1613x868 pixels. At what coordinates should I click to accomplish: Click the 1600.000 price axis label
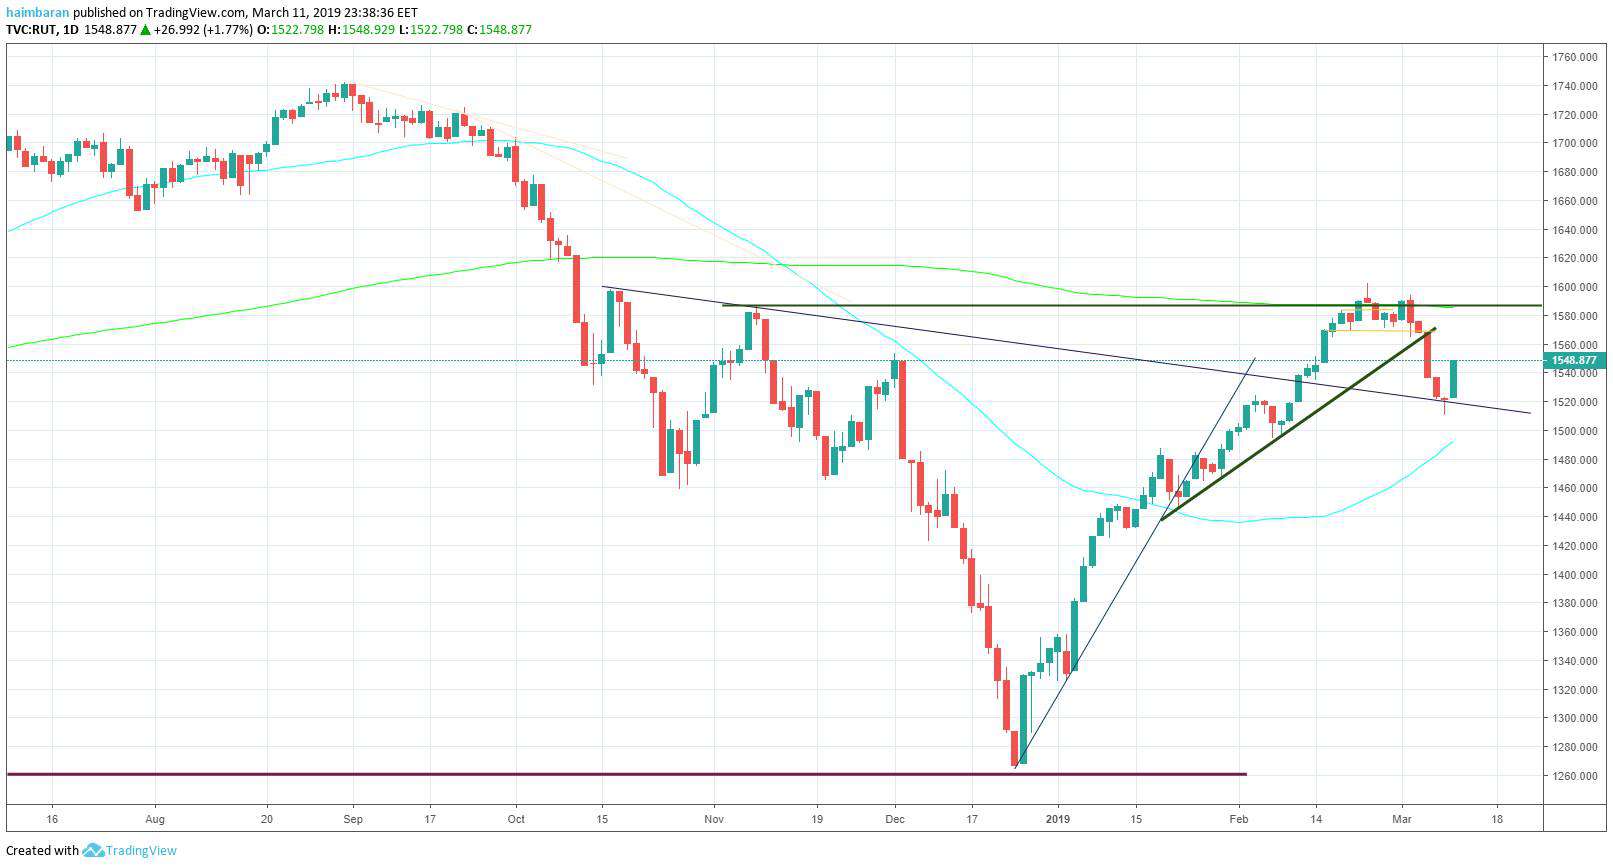pyautogui.click(x=1574, y=288)
